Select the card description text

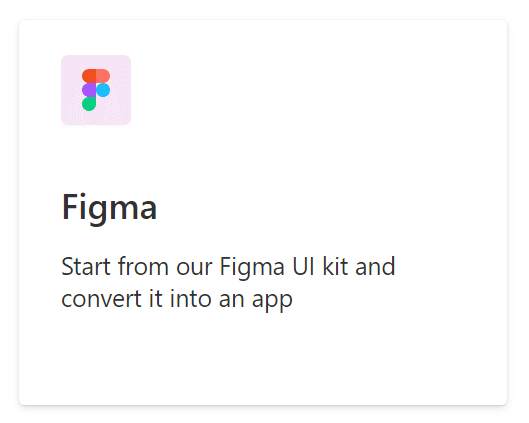coord(228,283)
